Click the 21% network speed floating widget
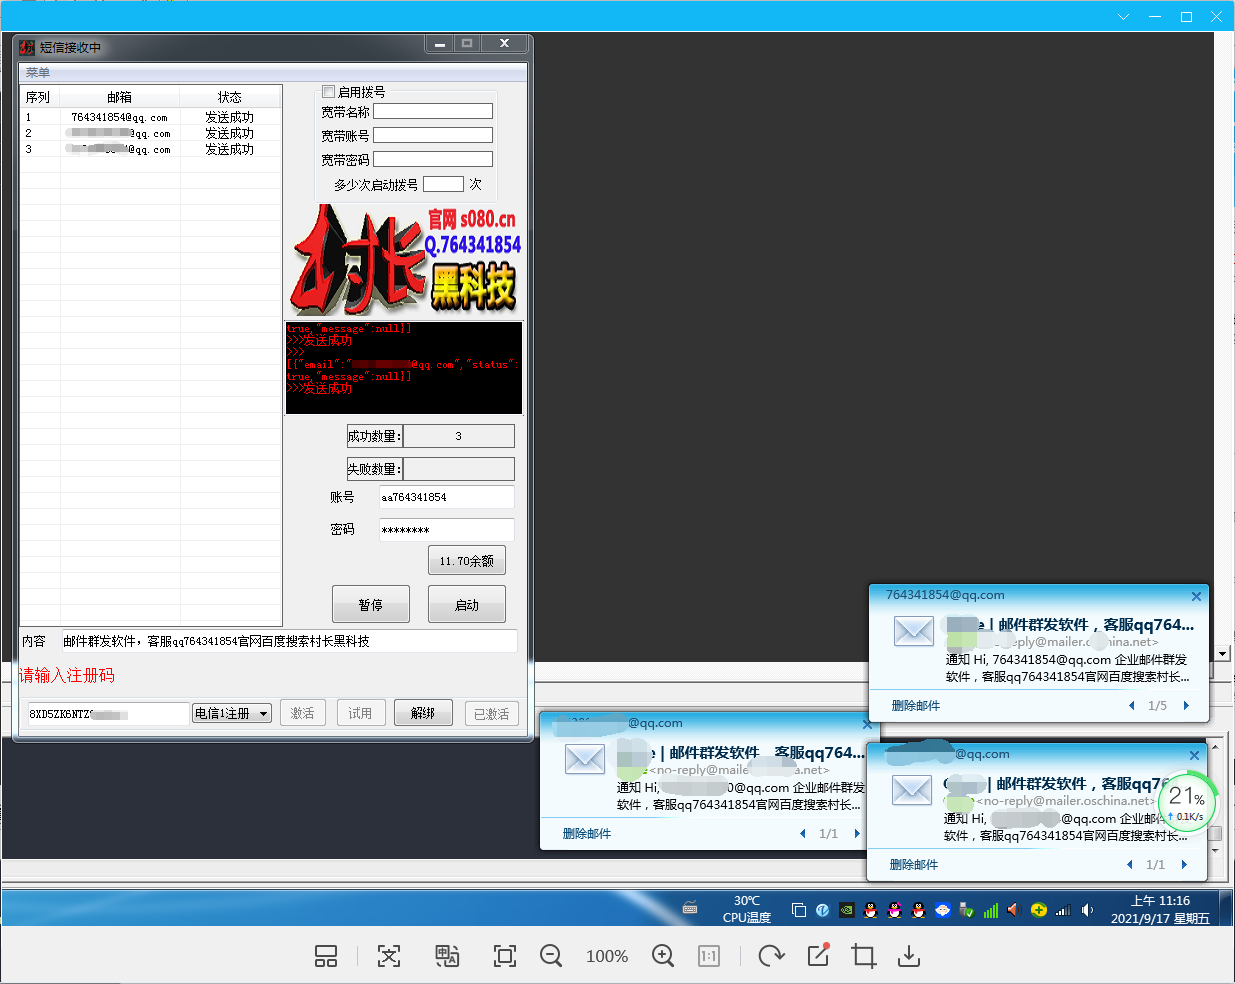 pyautogui.click(x=1187, y=801)
